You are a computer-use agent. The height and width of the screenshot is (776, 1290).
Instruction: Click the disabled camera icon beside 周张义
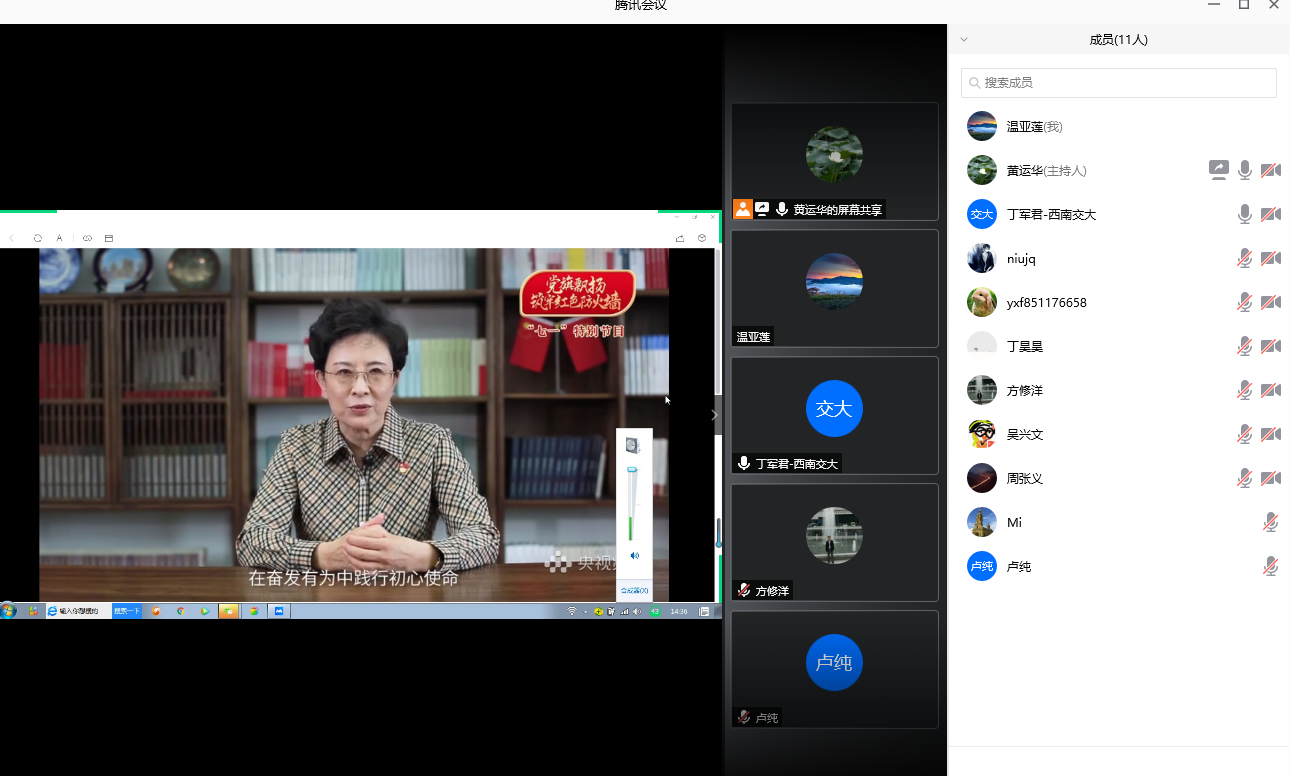[x=1270, y=478]
